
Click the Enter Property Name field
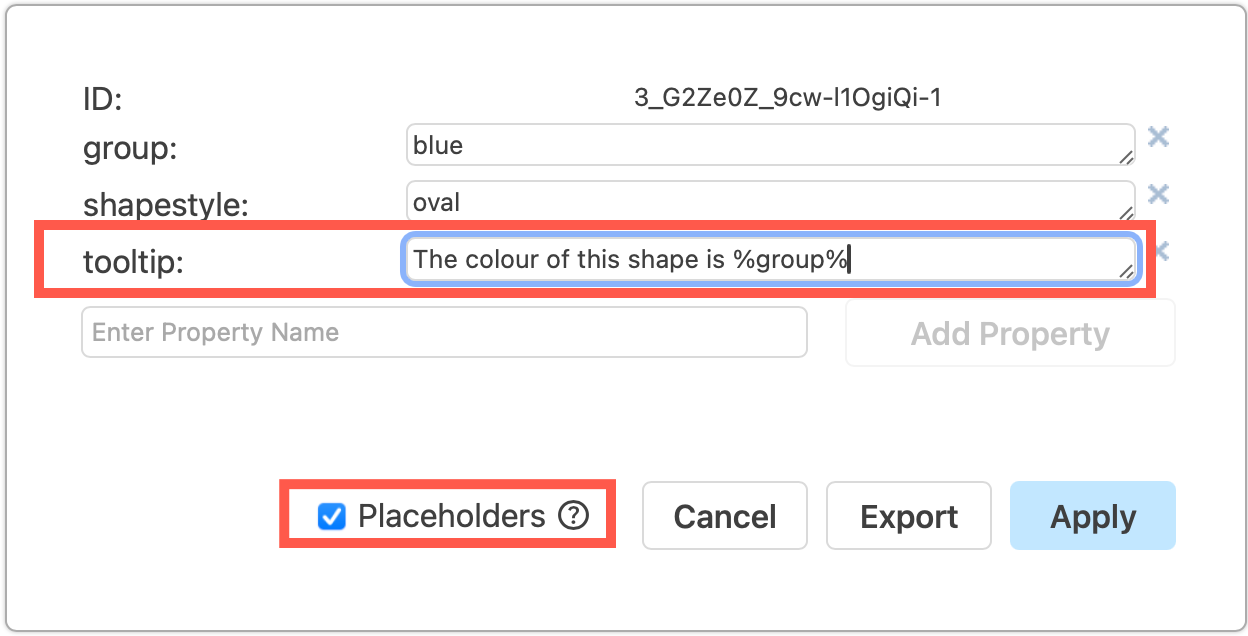coord(444,332)
